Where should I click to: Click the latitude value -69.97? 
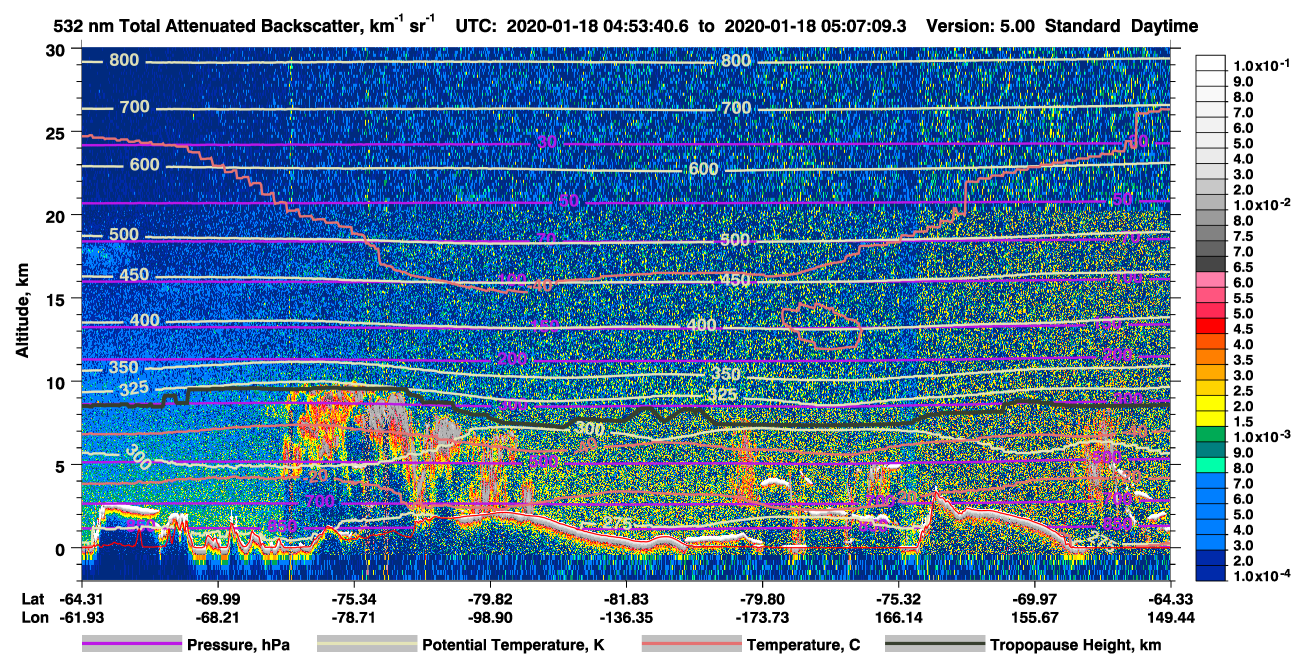(1034, 600)
